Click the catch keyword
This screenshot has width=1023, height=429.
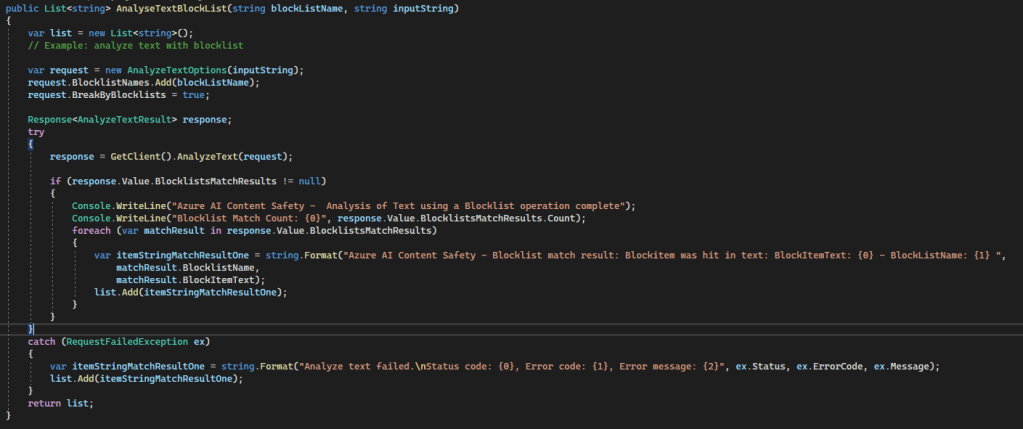click(41, 341)
